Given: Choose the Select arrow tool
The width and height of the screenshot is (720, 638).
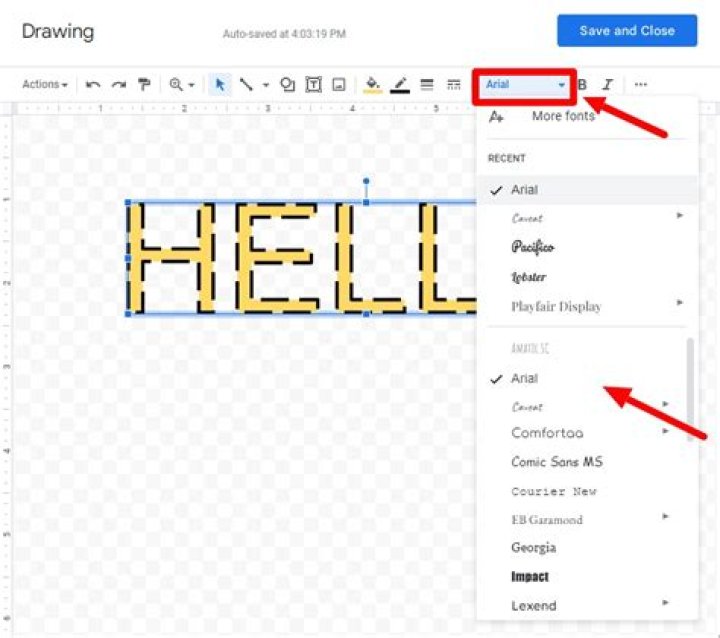Looking at the screenshot, I should (220, 85).
